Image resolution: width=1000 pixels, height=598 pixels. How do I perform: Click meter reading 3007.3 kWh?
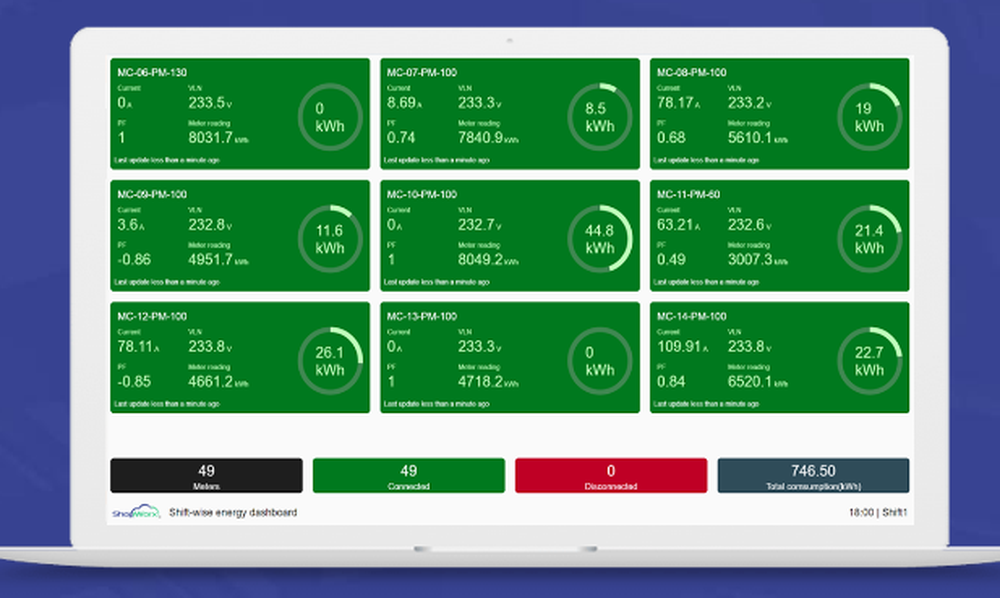758,259
